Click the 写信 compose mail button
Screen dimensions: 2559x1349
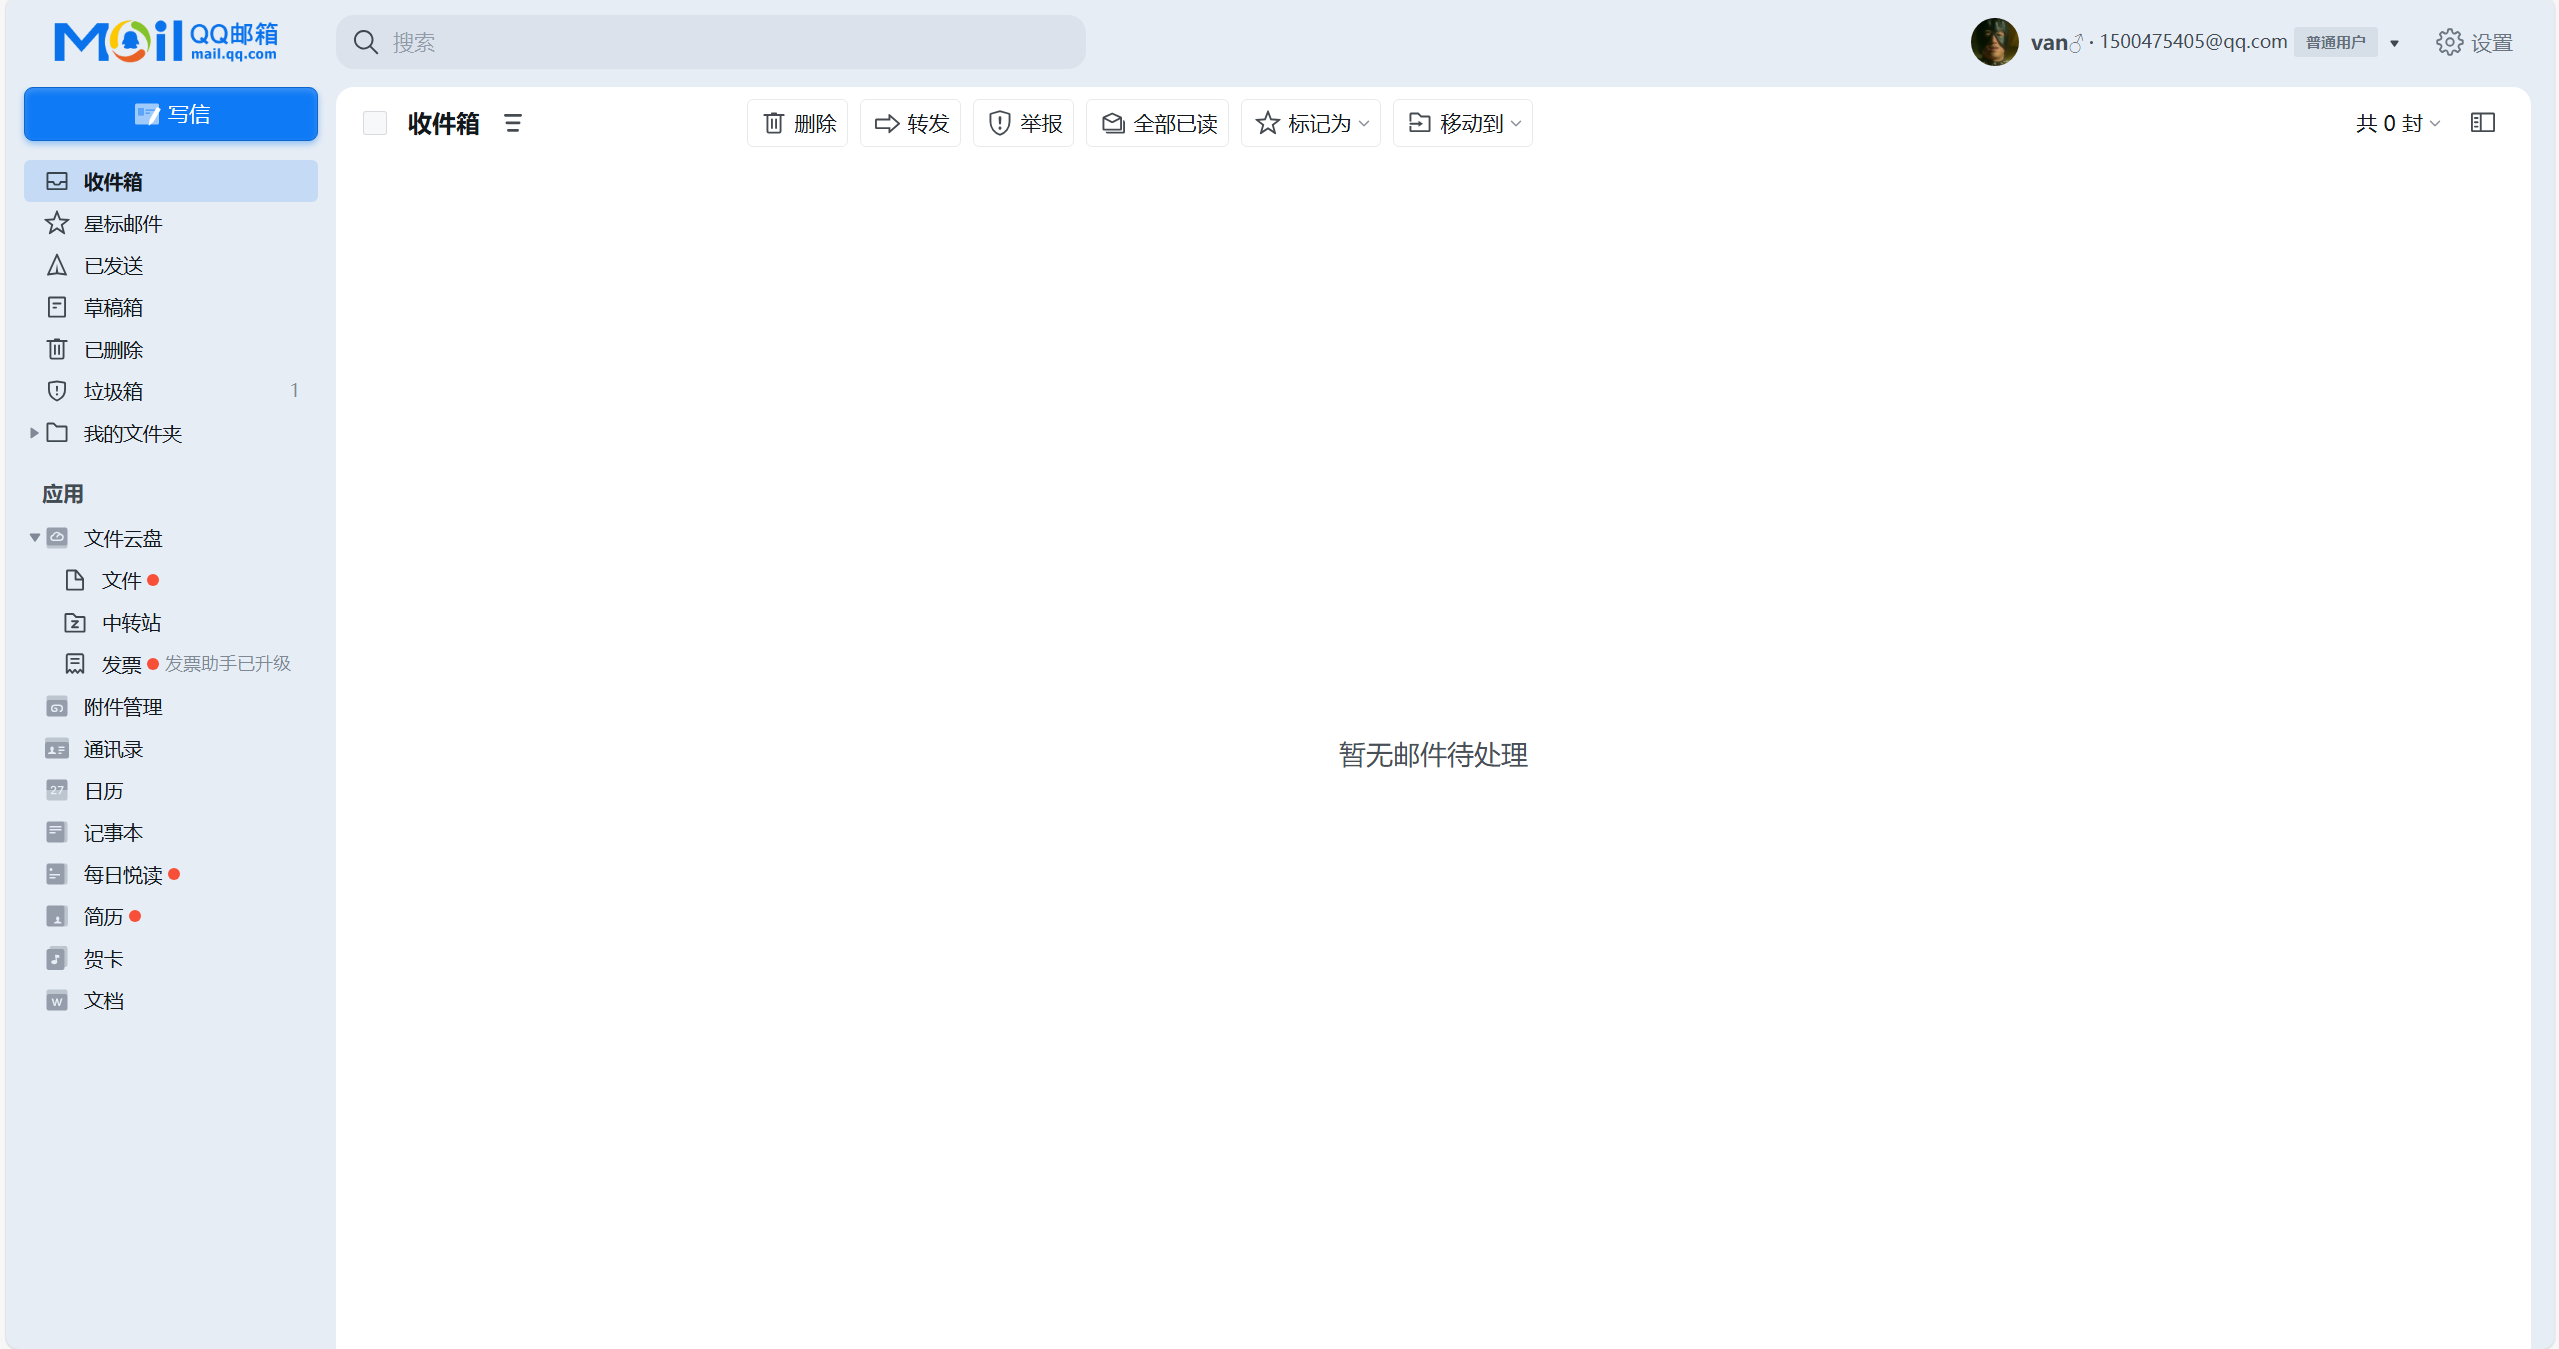click(171, 114)
